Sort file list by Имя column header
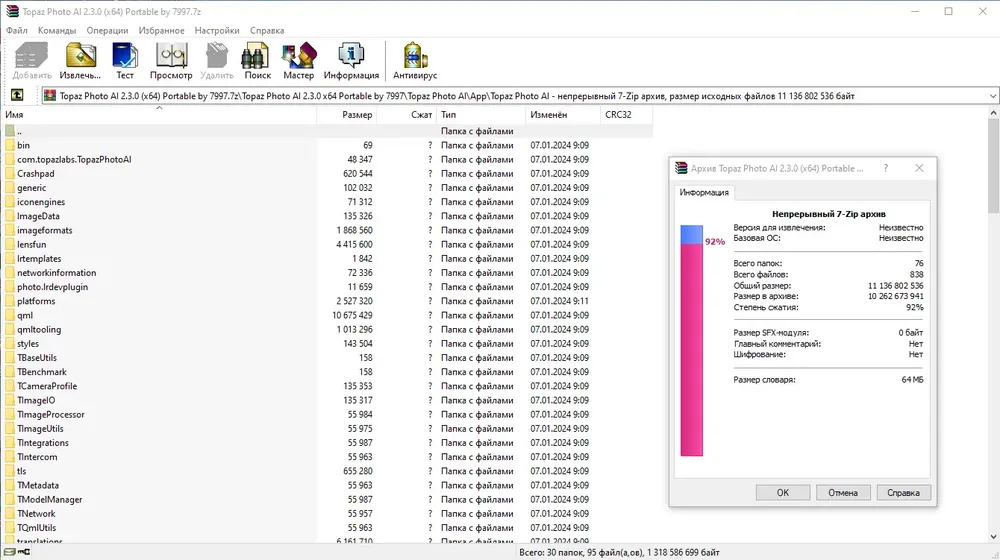 [159, 115]
